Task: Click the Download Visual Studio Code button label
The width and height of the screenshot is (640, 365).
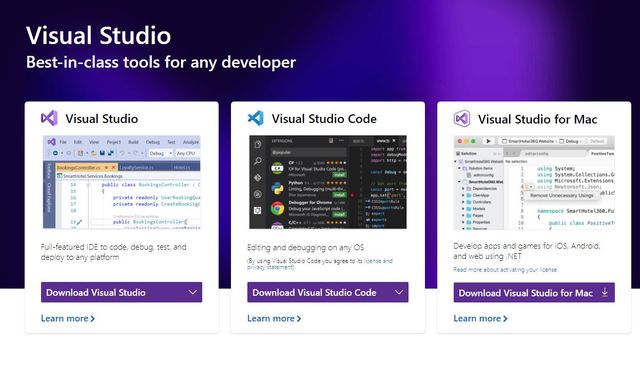Action: coord(314,292)
